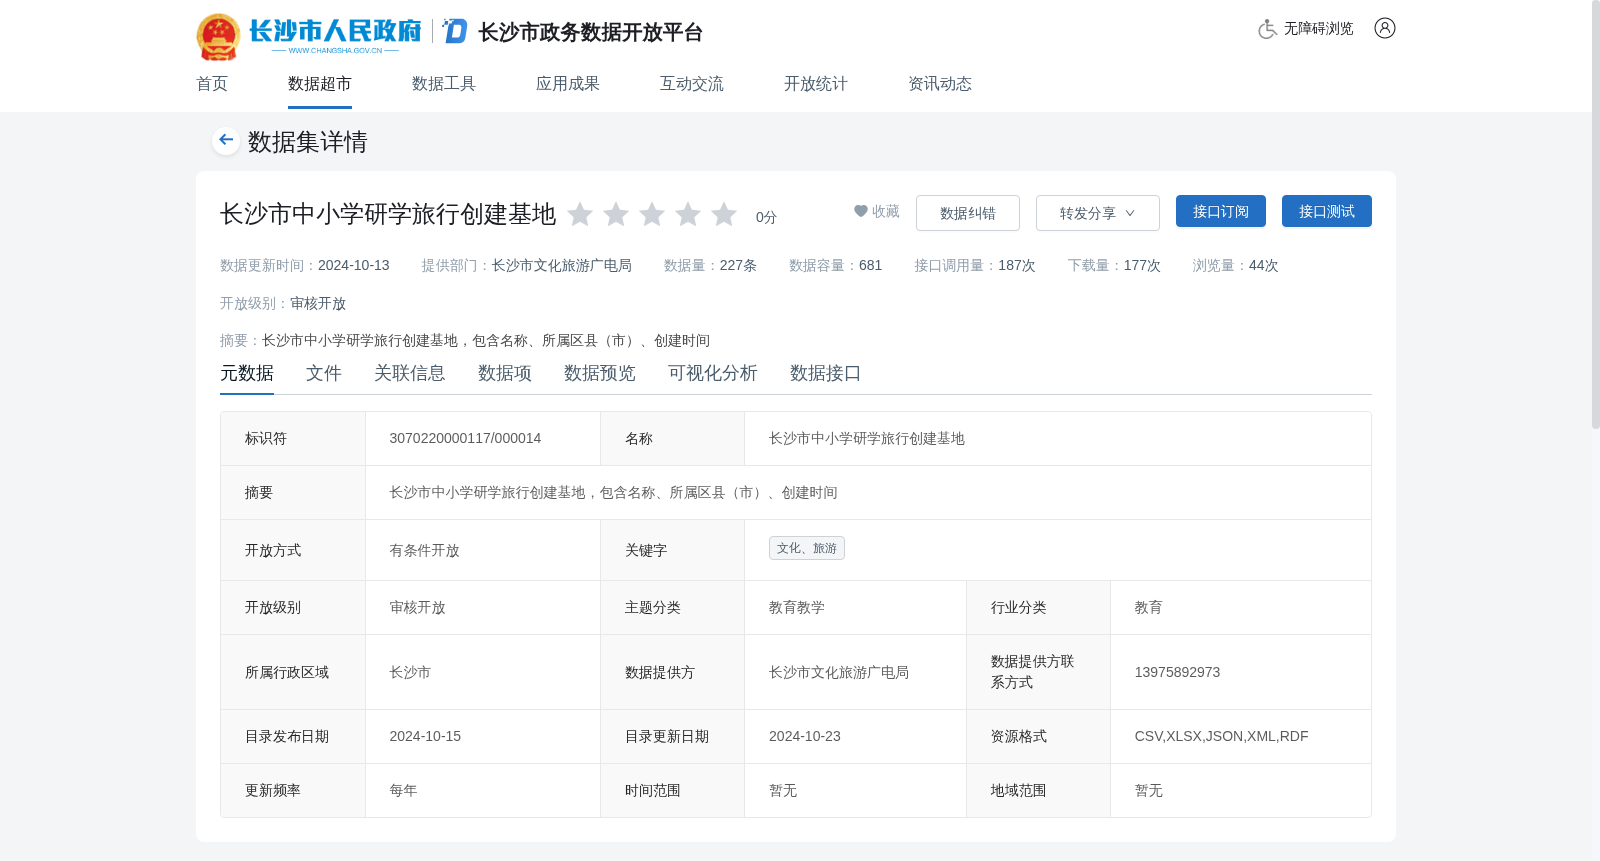Open the 互动交流 navigation item
This screenshot has height=861, width=1600.
click(x=692, y=84)
